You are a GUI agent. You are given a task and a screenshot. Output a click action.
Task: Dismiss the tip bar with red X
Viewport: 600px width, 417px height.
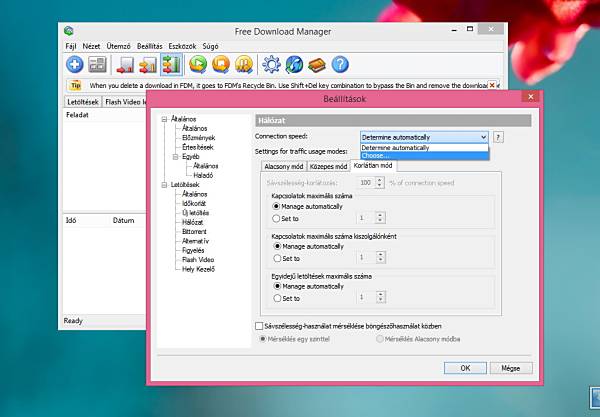pos(492,85)
